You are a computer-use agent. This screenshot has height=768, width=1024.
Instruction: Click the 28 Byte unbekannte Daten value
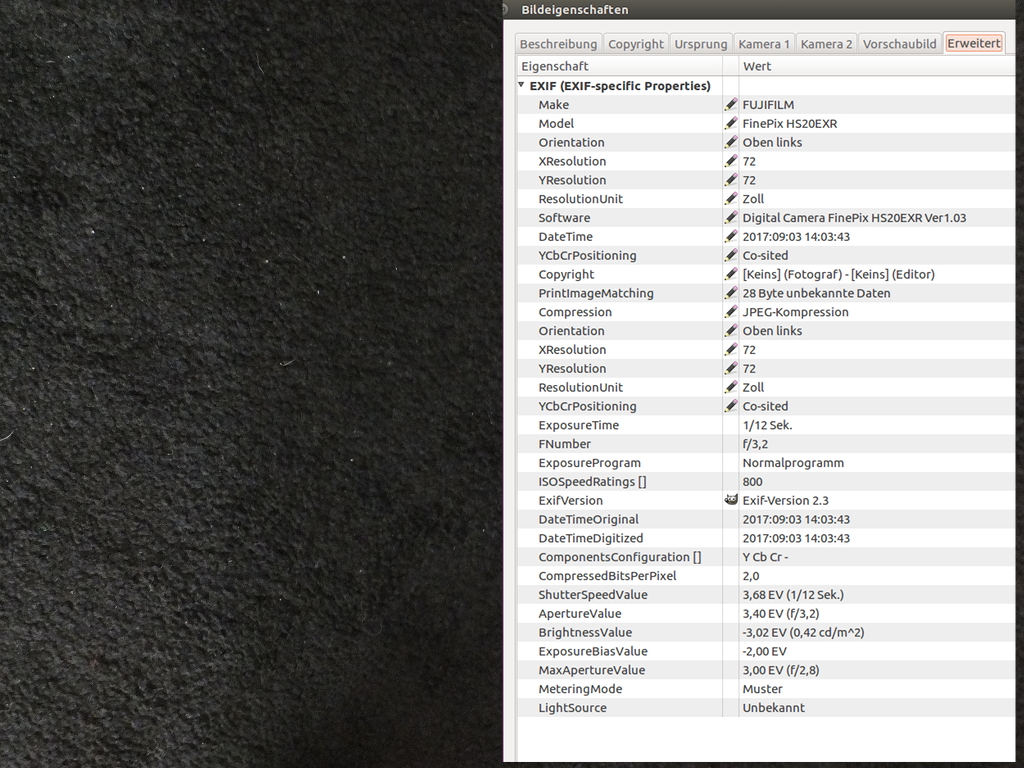point(816,293)
